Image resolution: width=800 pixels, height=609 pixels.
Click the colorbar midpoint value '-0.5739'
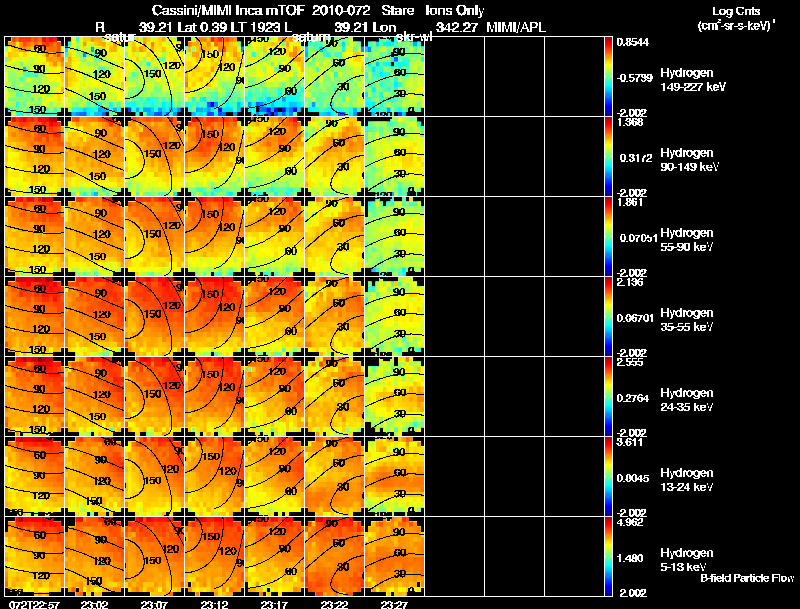coord(634,78)
